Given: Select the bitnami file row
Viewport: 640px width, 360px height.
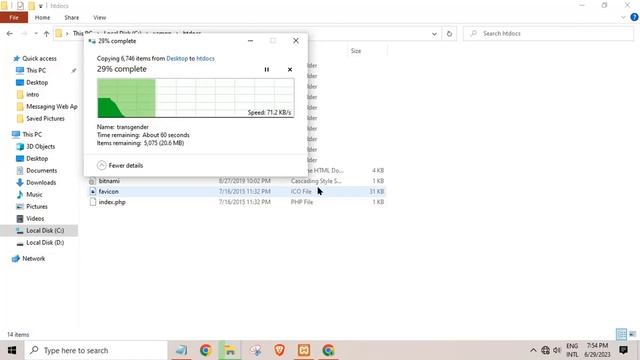Looking at the screenshot, I should point(237,181).
